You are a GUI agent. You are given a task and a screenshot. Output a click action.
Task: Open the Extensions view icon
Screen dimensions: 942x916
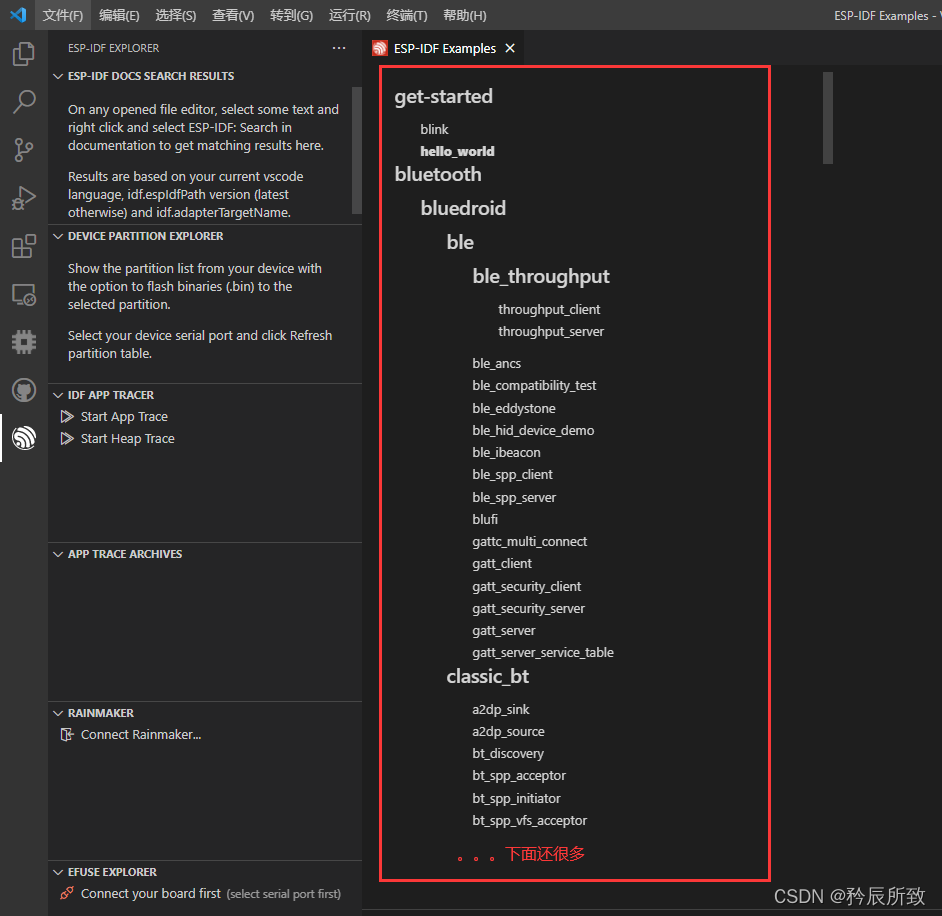pos(24,246)
